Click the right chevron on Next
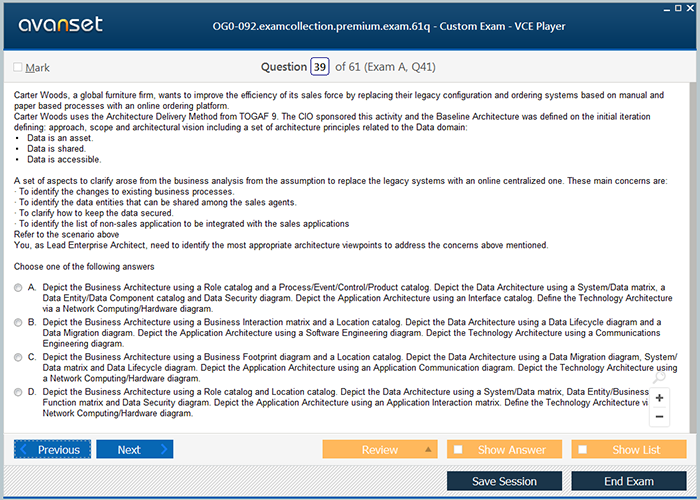Image resolution: width=700 pixels, height=500 pixels. [164, 449]
